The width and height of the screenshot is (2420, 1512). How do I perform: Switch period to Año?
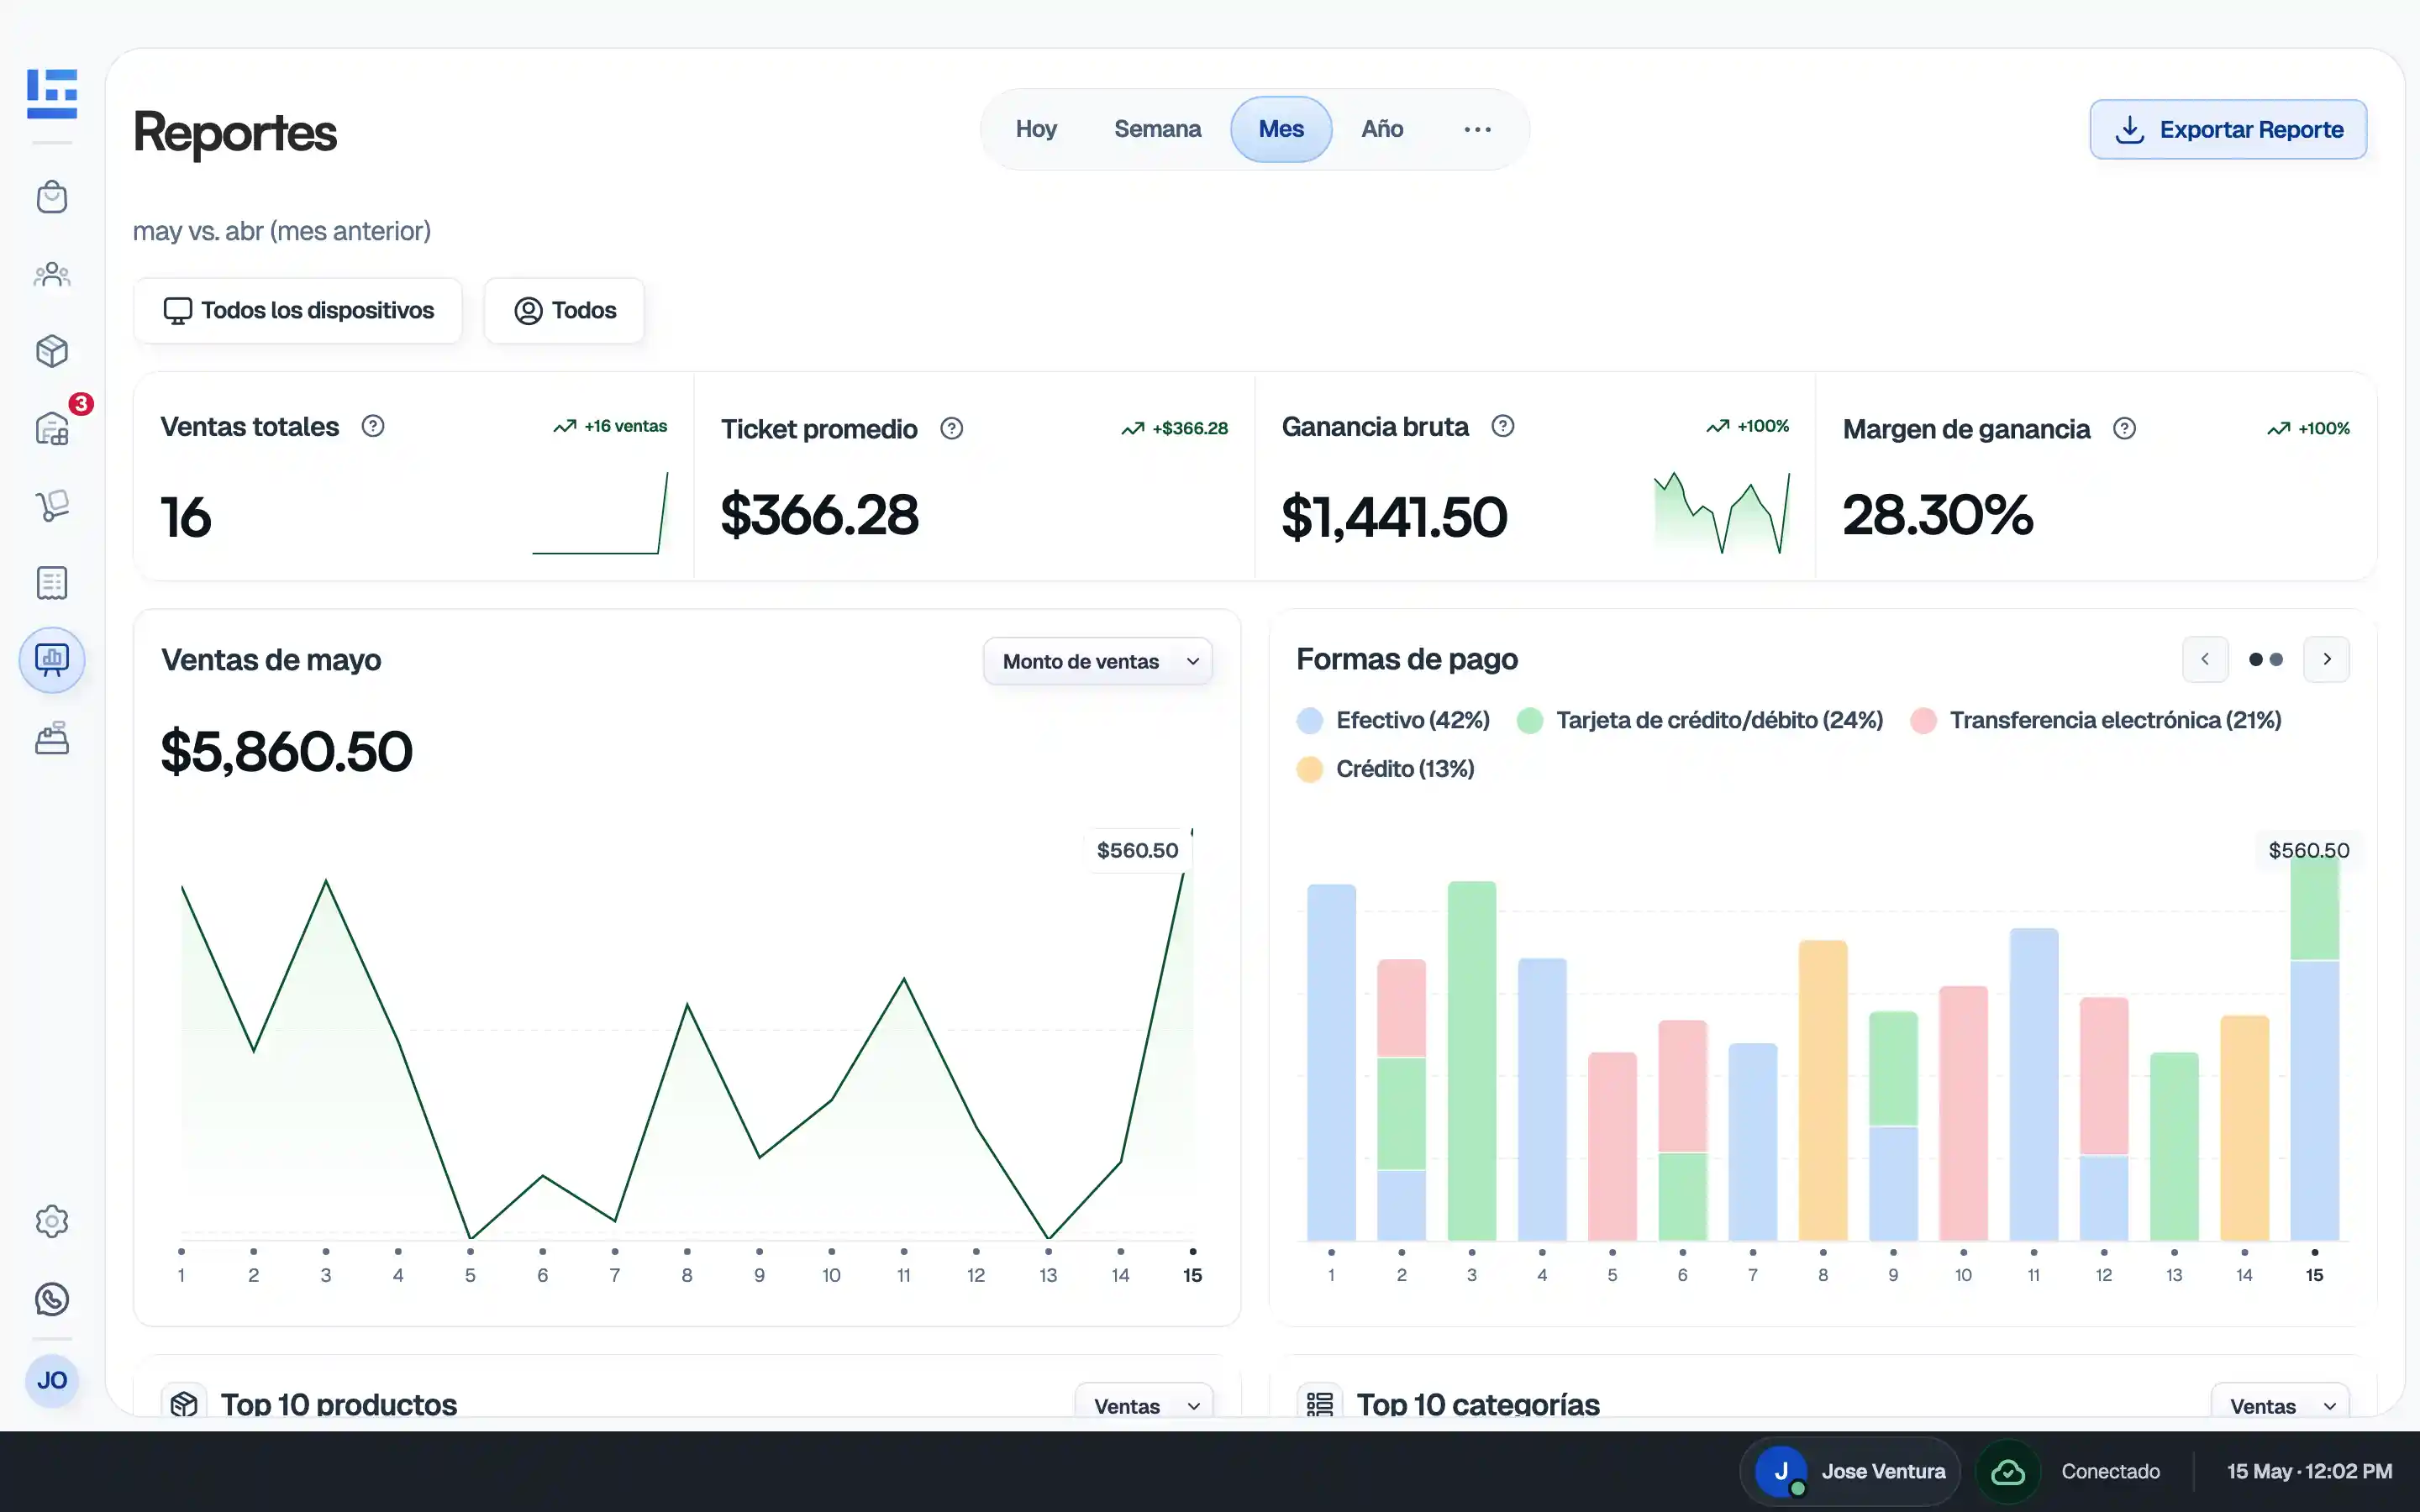1382,129
